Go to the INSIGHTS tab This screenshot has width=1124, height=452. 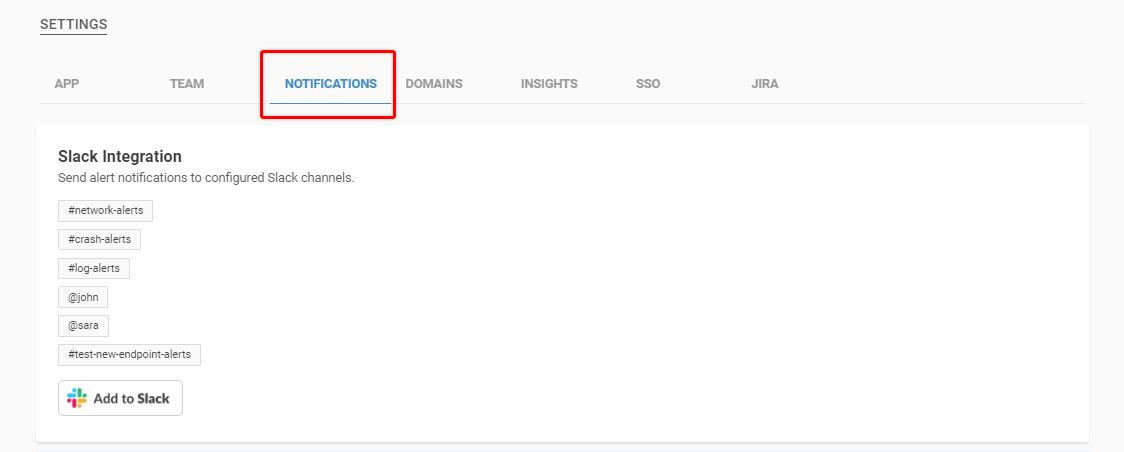(549, 84)
